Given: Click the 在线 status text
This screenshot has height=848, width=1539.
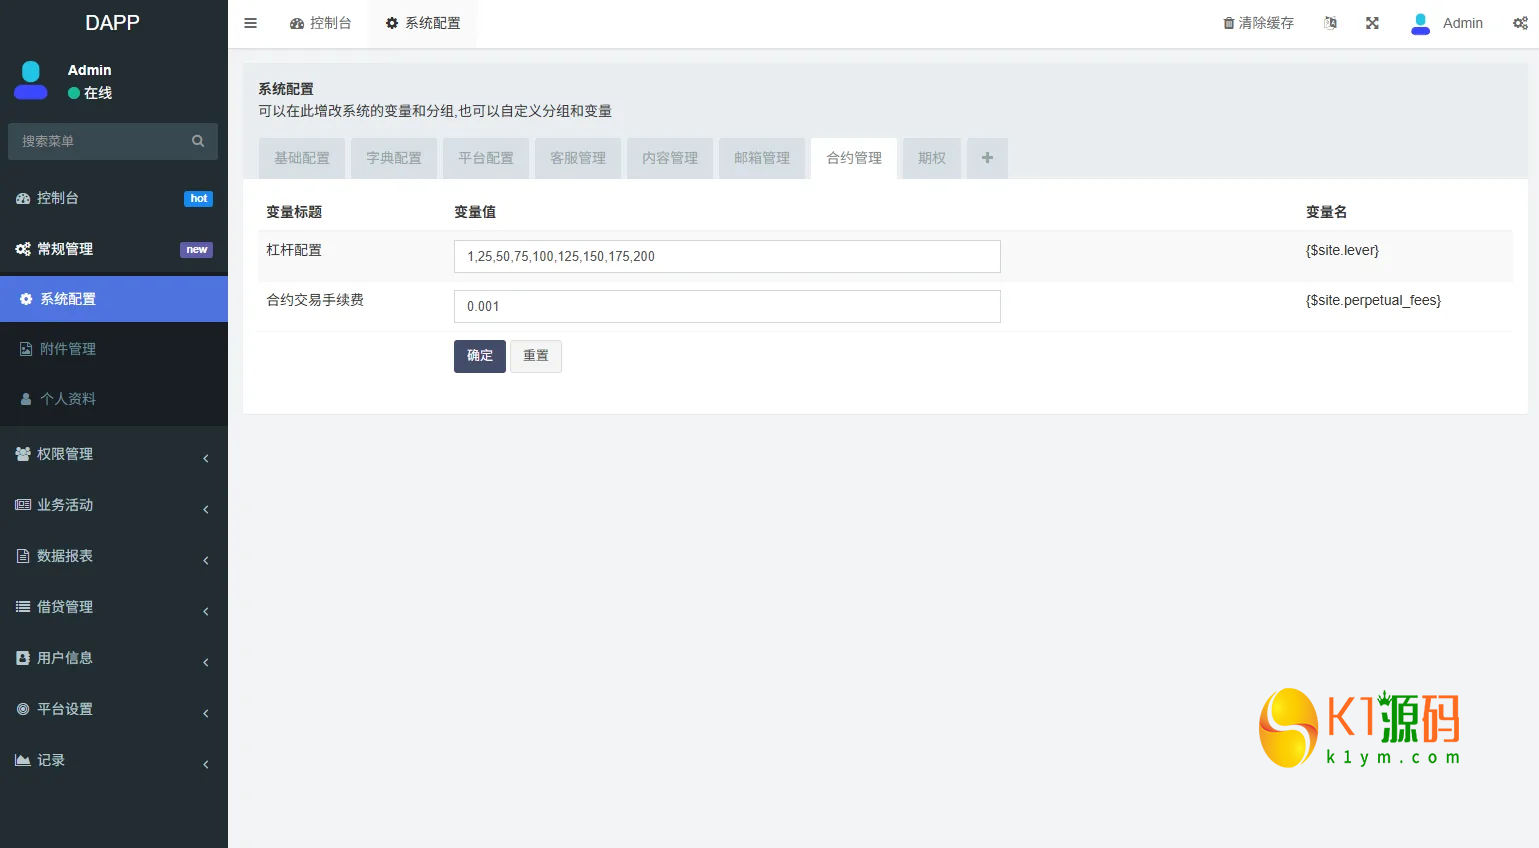Looking at the screenshot, I should point(98,93).
